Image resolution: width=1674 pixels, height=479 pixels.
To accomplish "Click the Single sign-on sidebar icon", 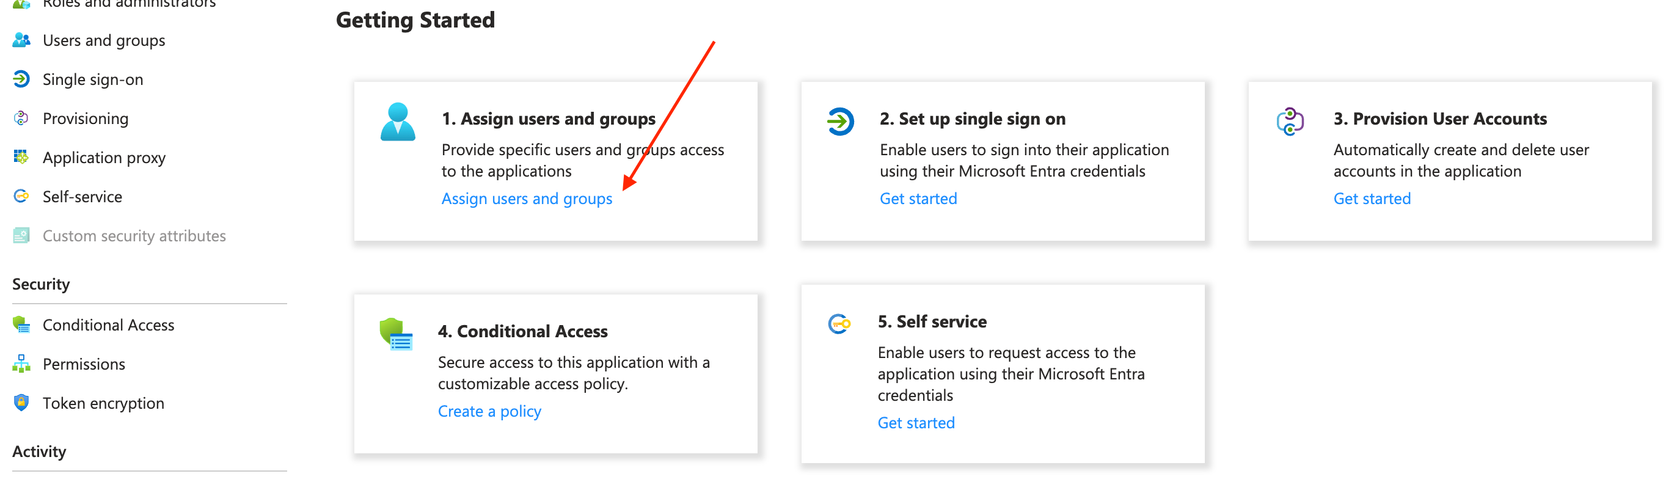I will (x=21, y=79).
